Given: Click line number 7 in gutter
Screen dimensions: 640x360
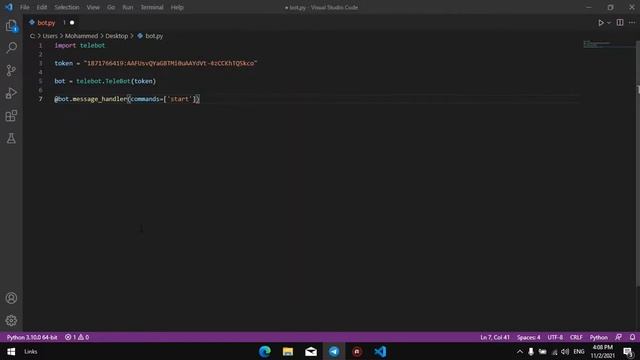Looking at the screenshot, I should (x=40, y=99).
